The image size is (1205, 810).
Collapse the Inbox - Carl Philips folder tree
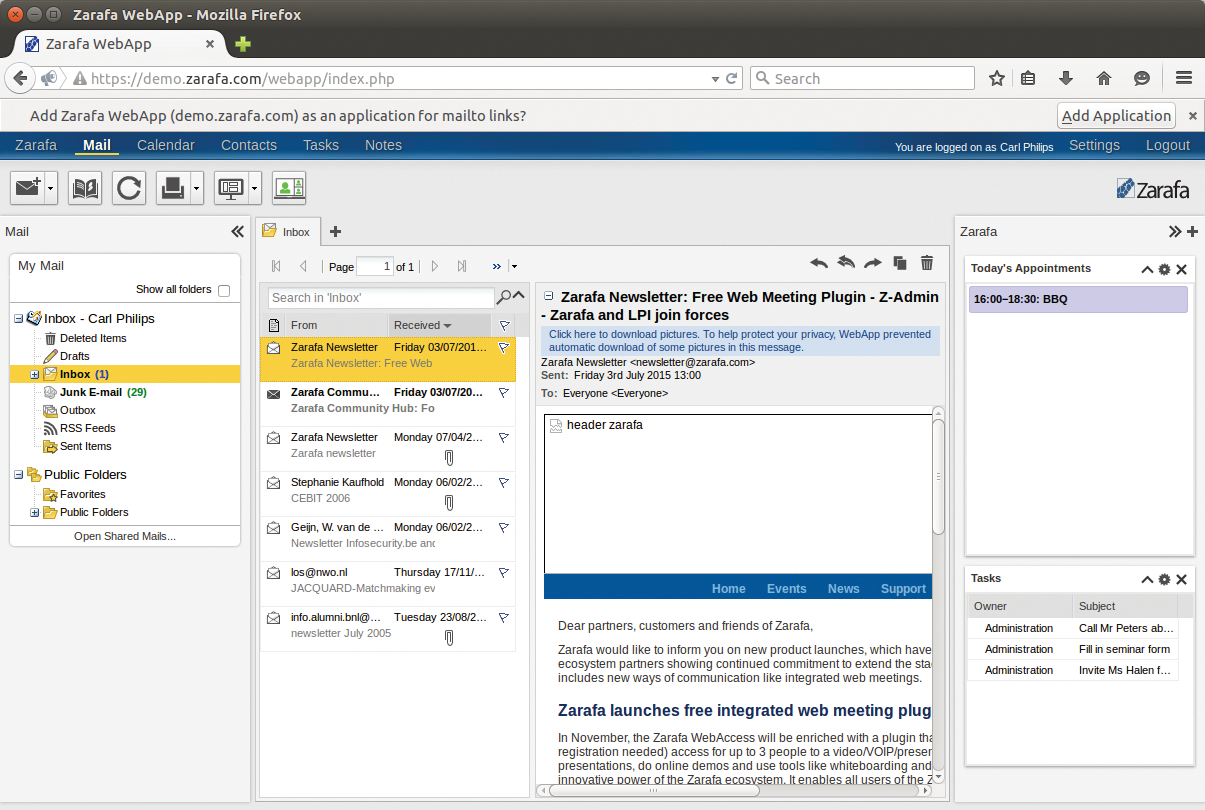pos(20,318)
